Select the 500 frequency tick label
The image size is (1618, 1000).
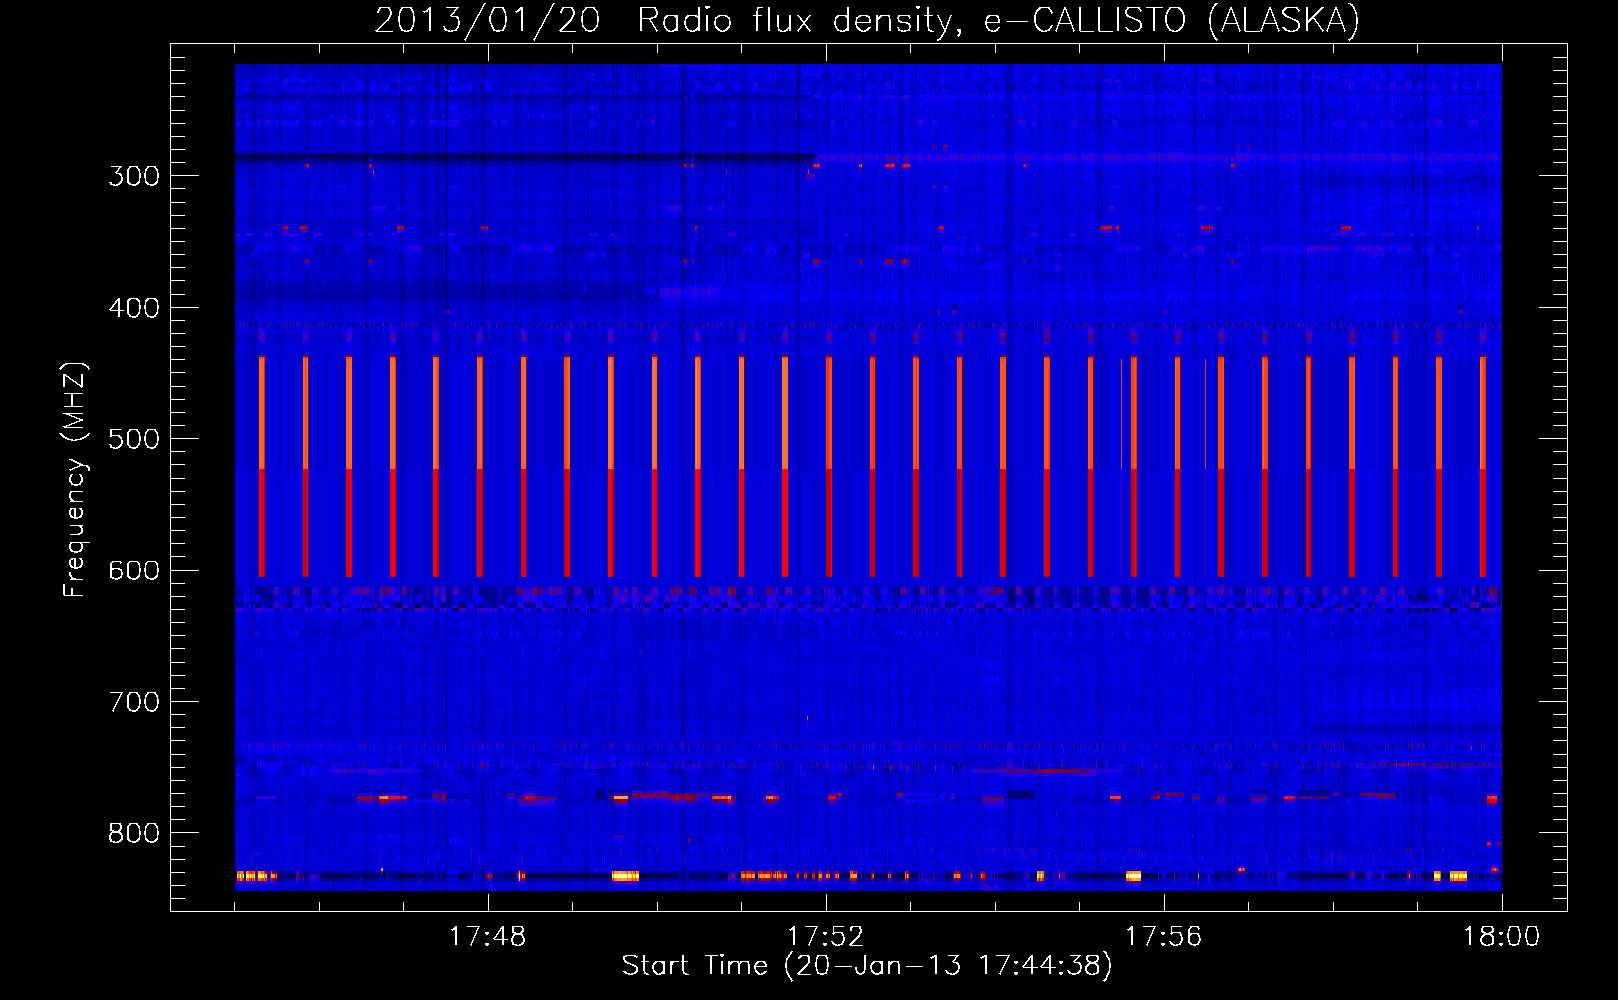coord(134,439)
